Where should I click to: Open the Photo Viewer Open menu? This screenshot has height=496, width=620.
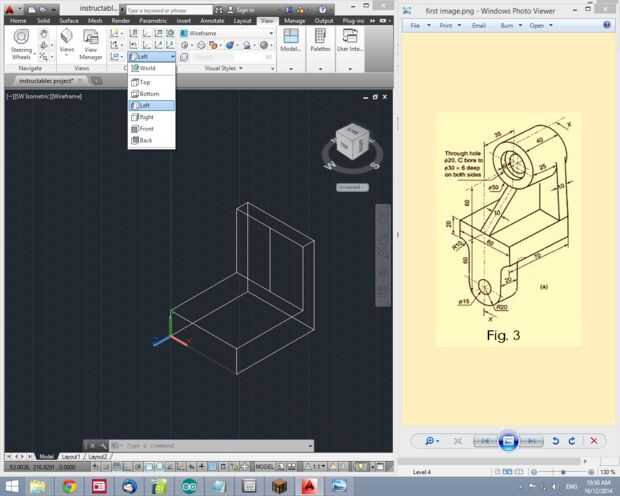(x=541, y=25)
